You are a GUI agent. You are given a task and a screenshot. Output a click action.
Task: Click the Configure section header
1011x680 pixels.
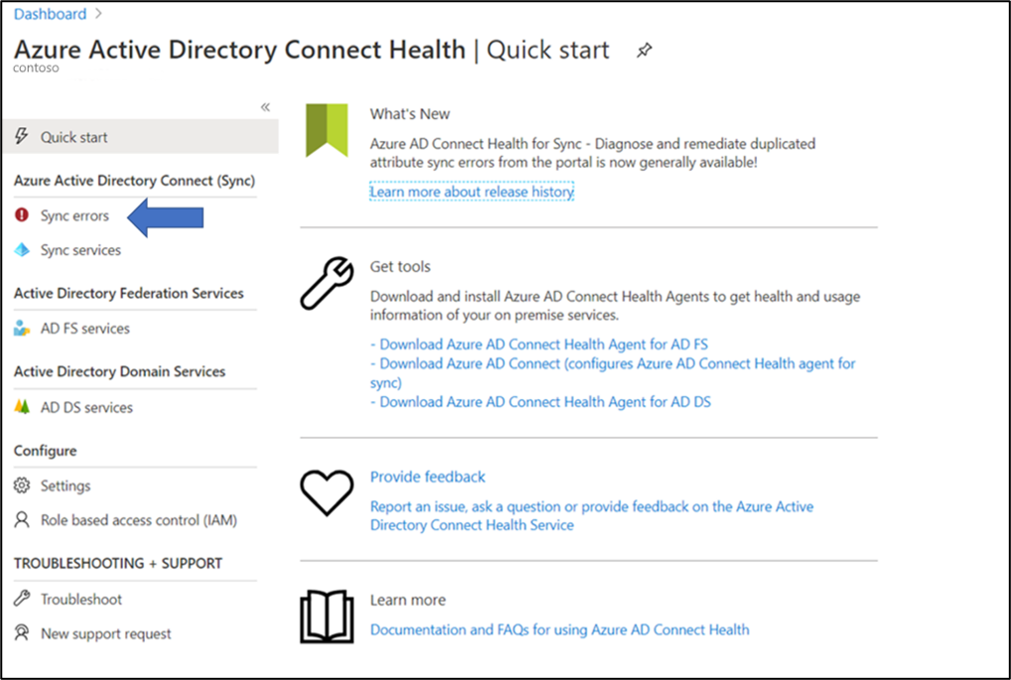45,451
